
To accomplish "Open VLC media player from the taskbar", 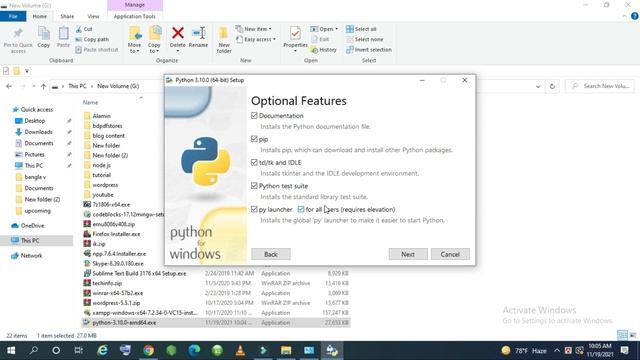I will click(x=240, y=350).
